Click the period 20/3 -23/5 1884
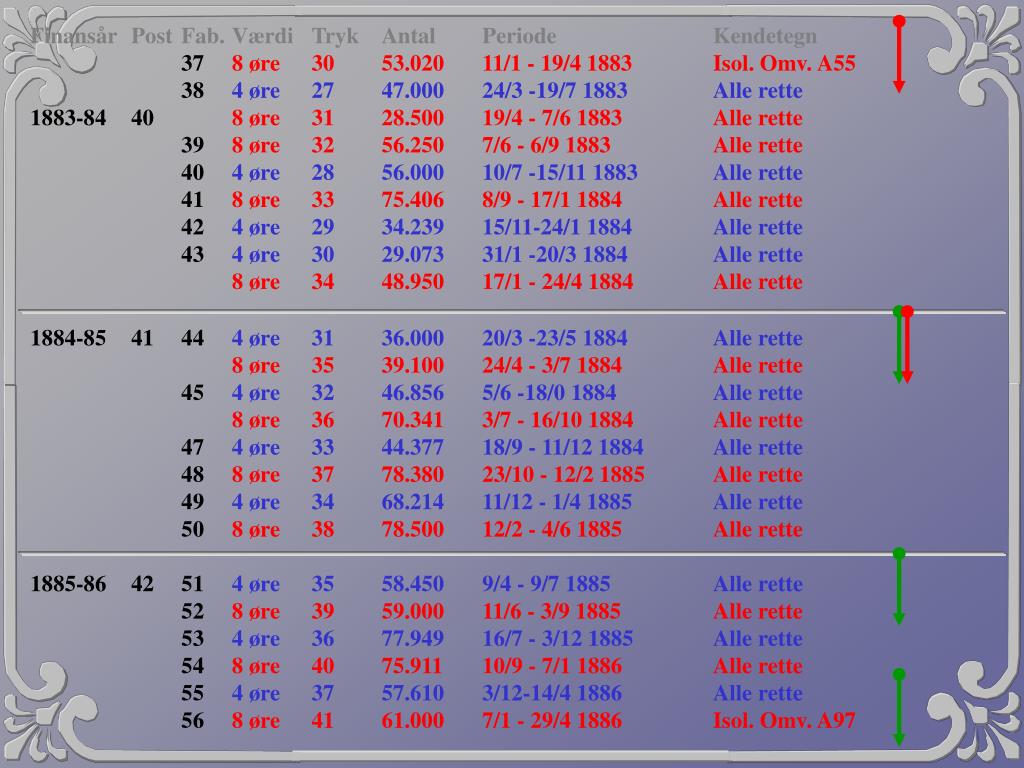The image size is (1024, 768). [x=554, y=338]
